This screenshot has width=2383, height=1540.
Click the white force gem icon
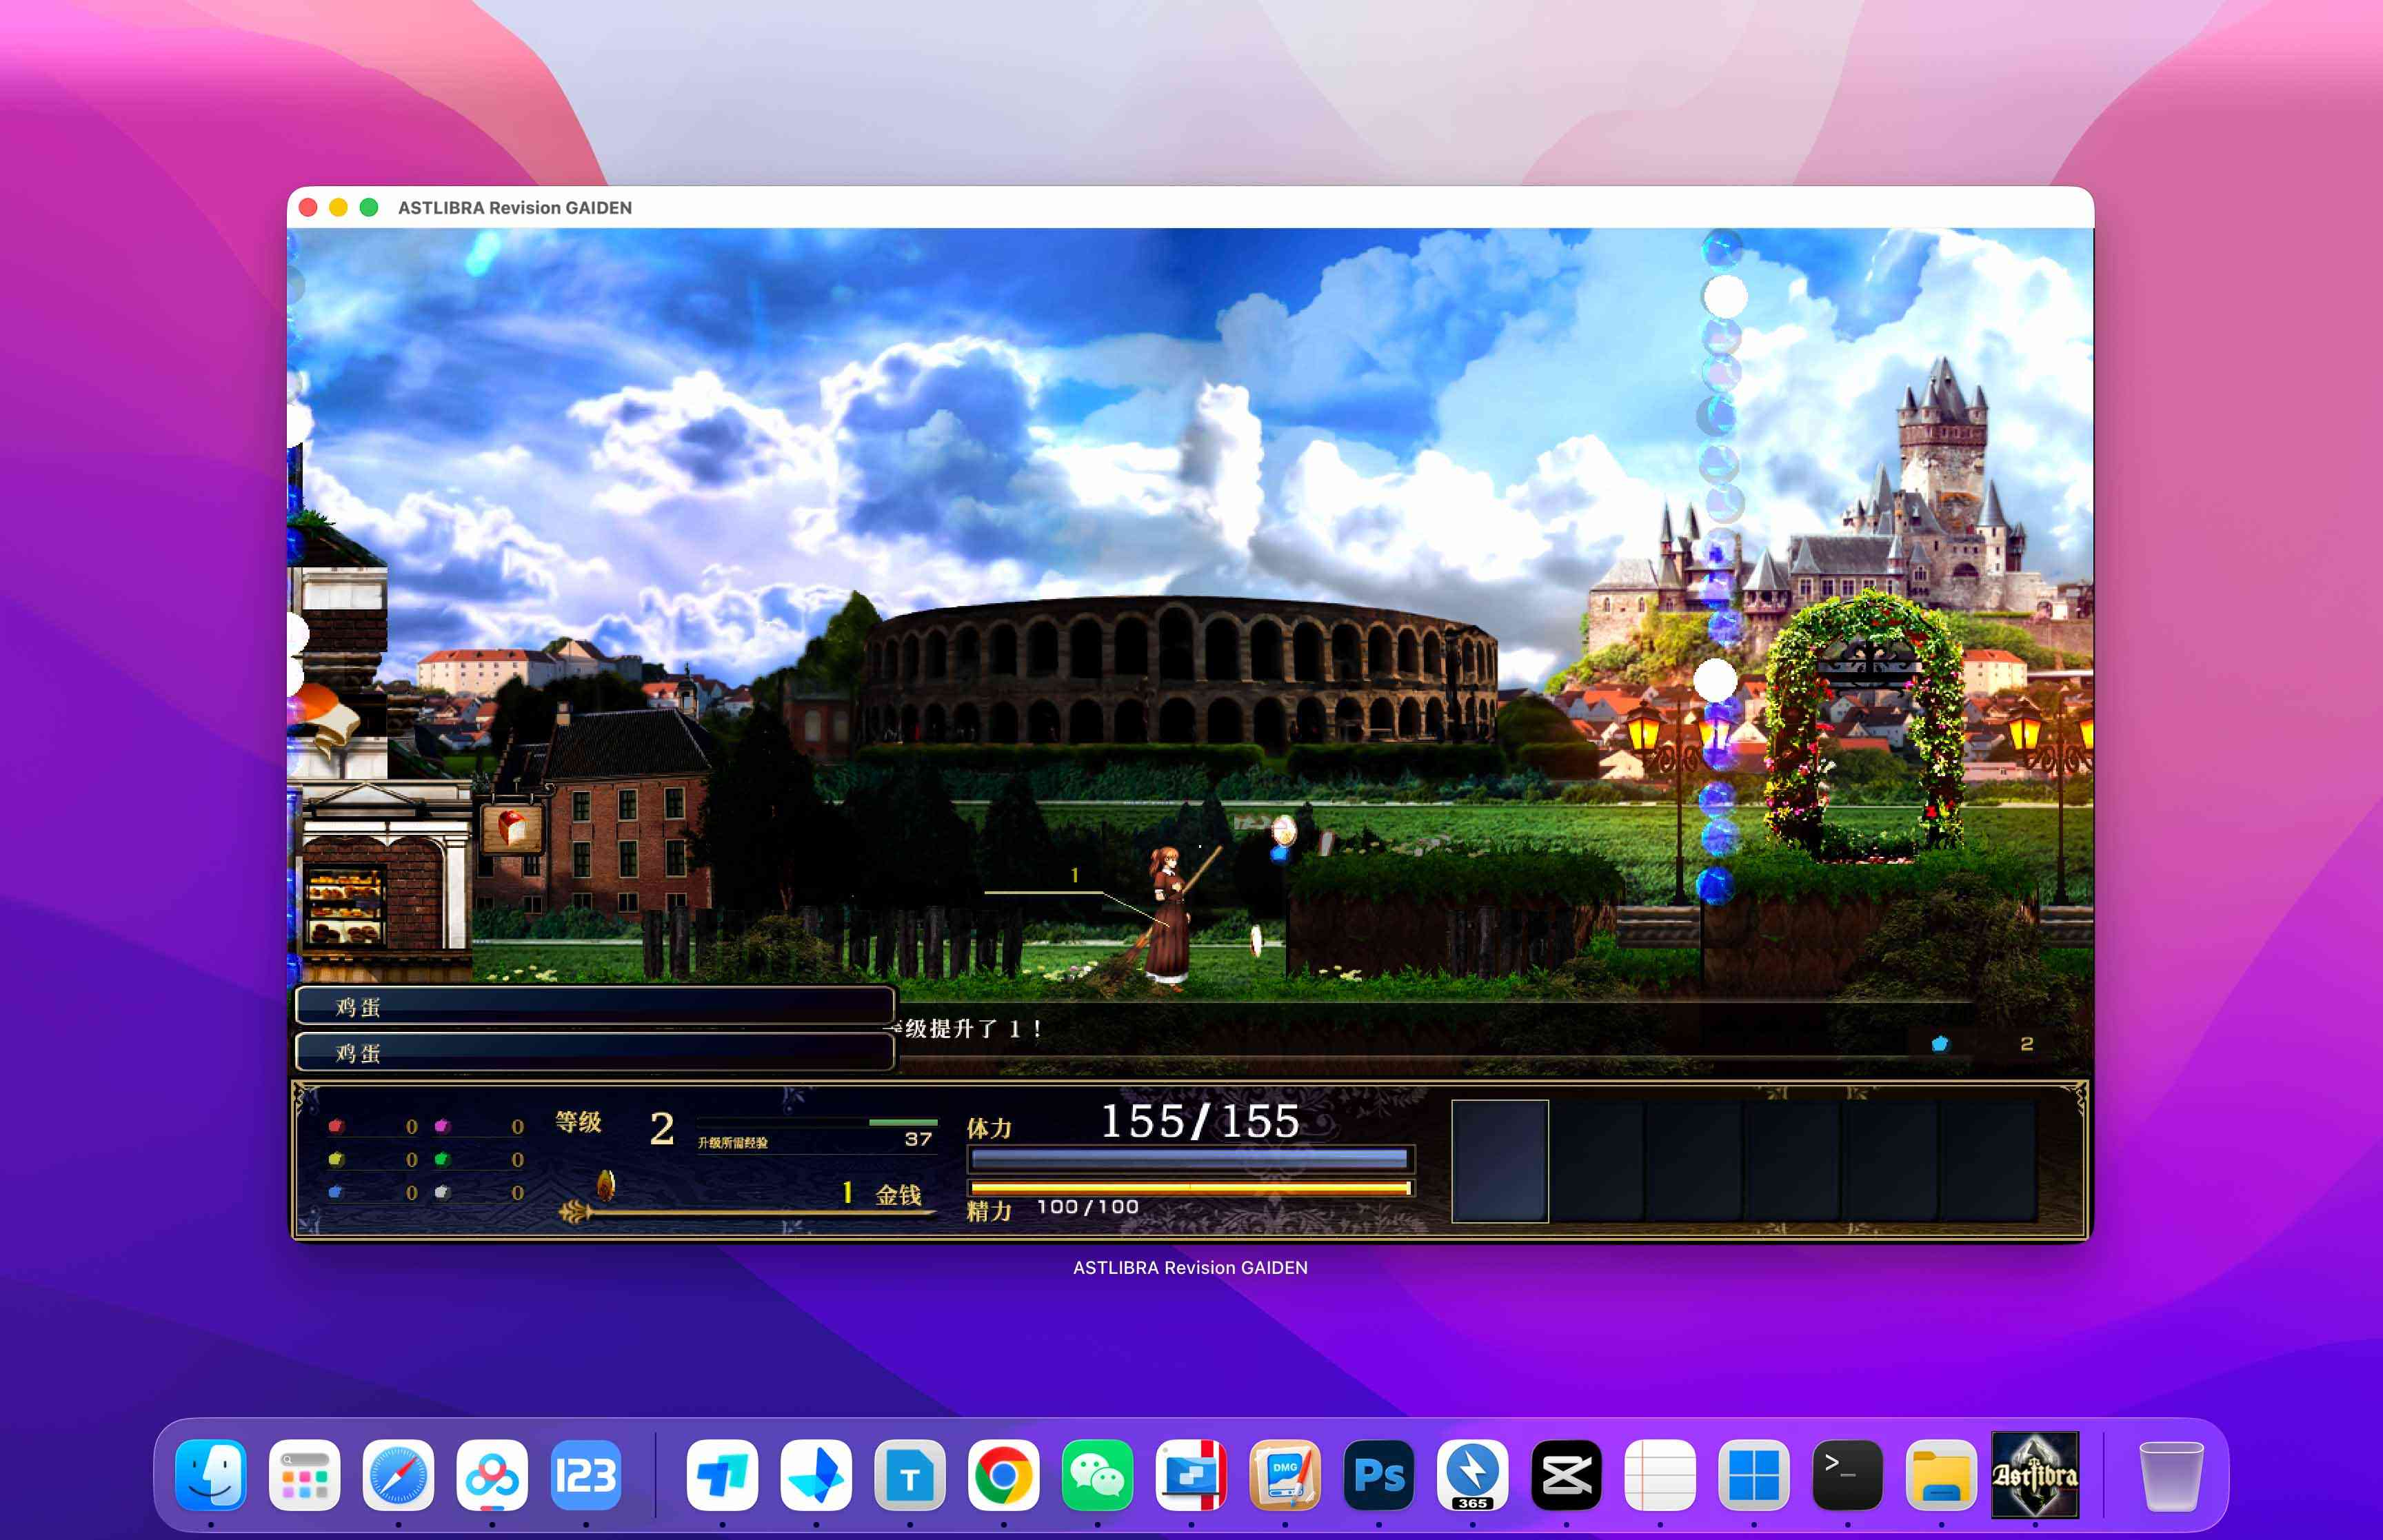coord(442,1192)
